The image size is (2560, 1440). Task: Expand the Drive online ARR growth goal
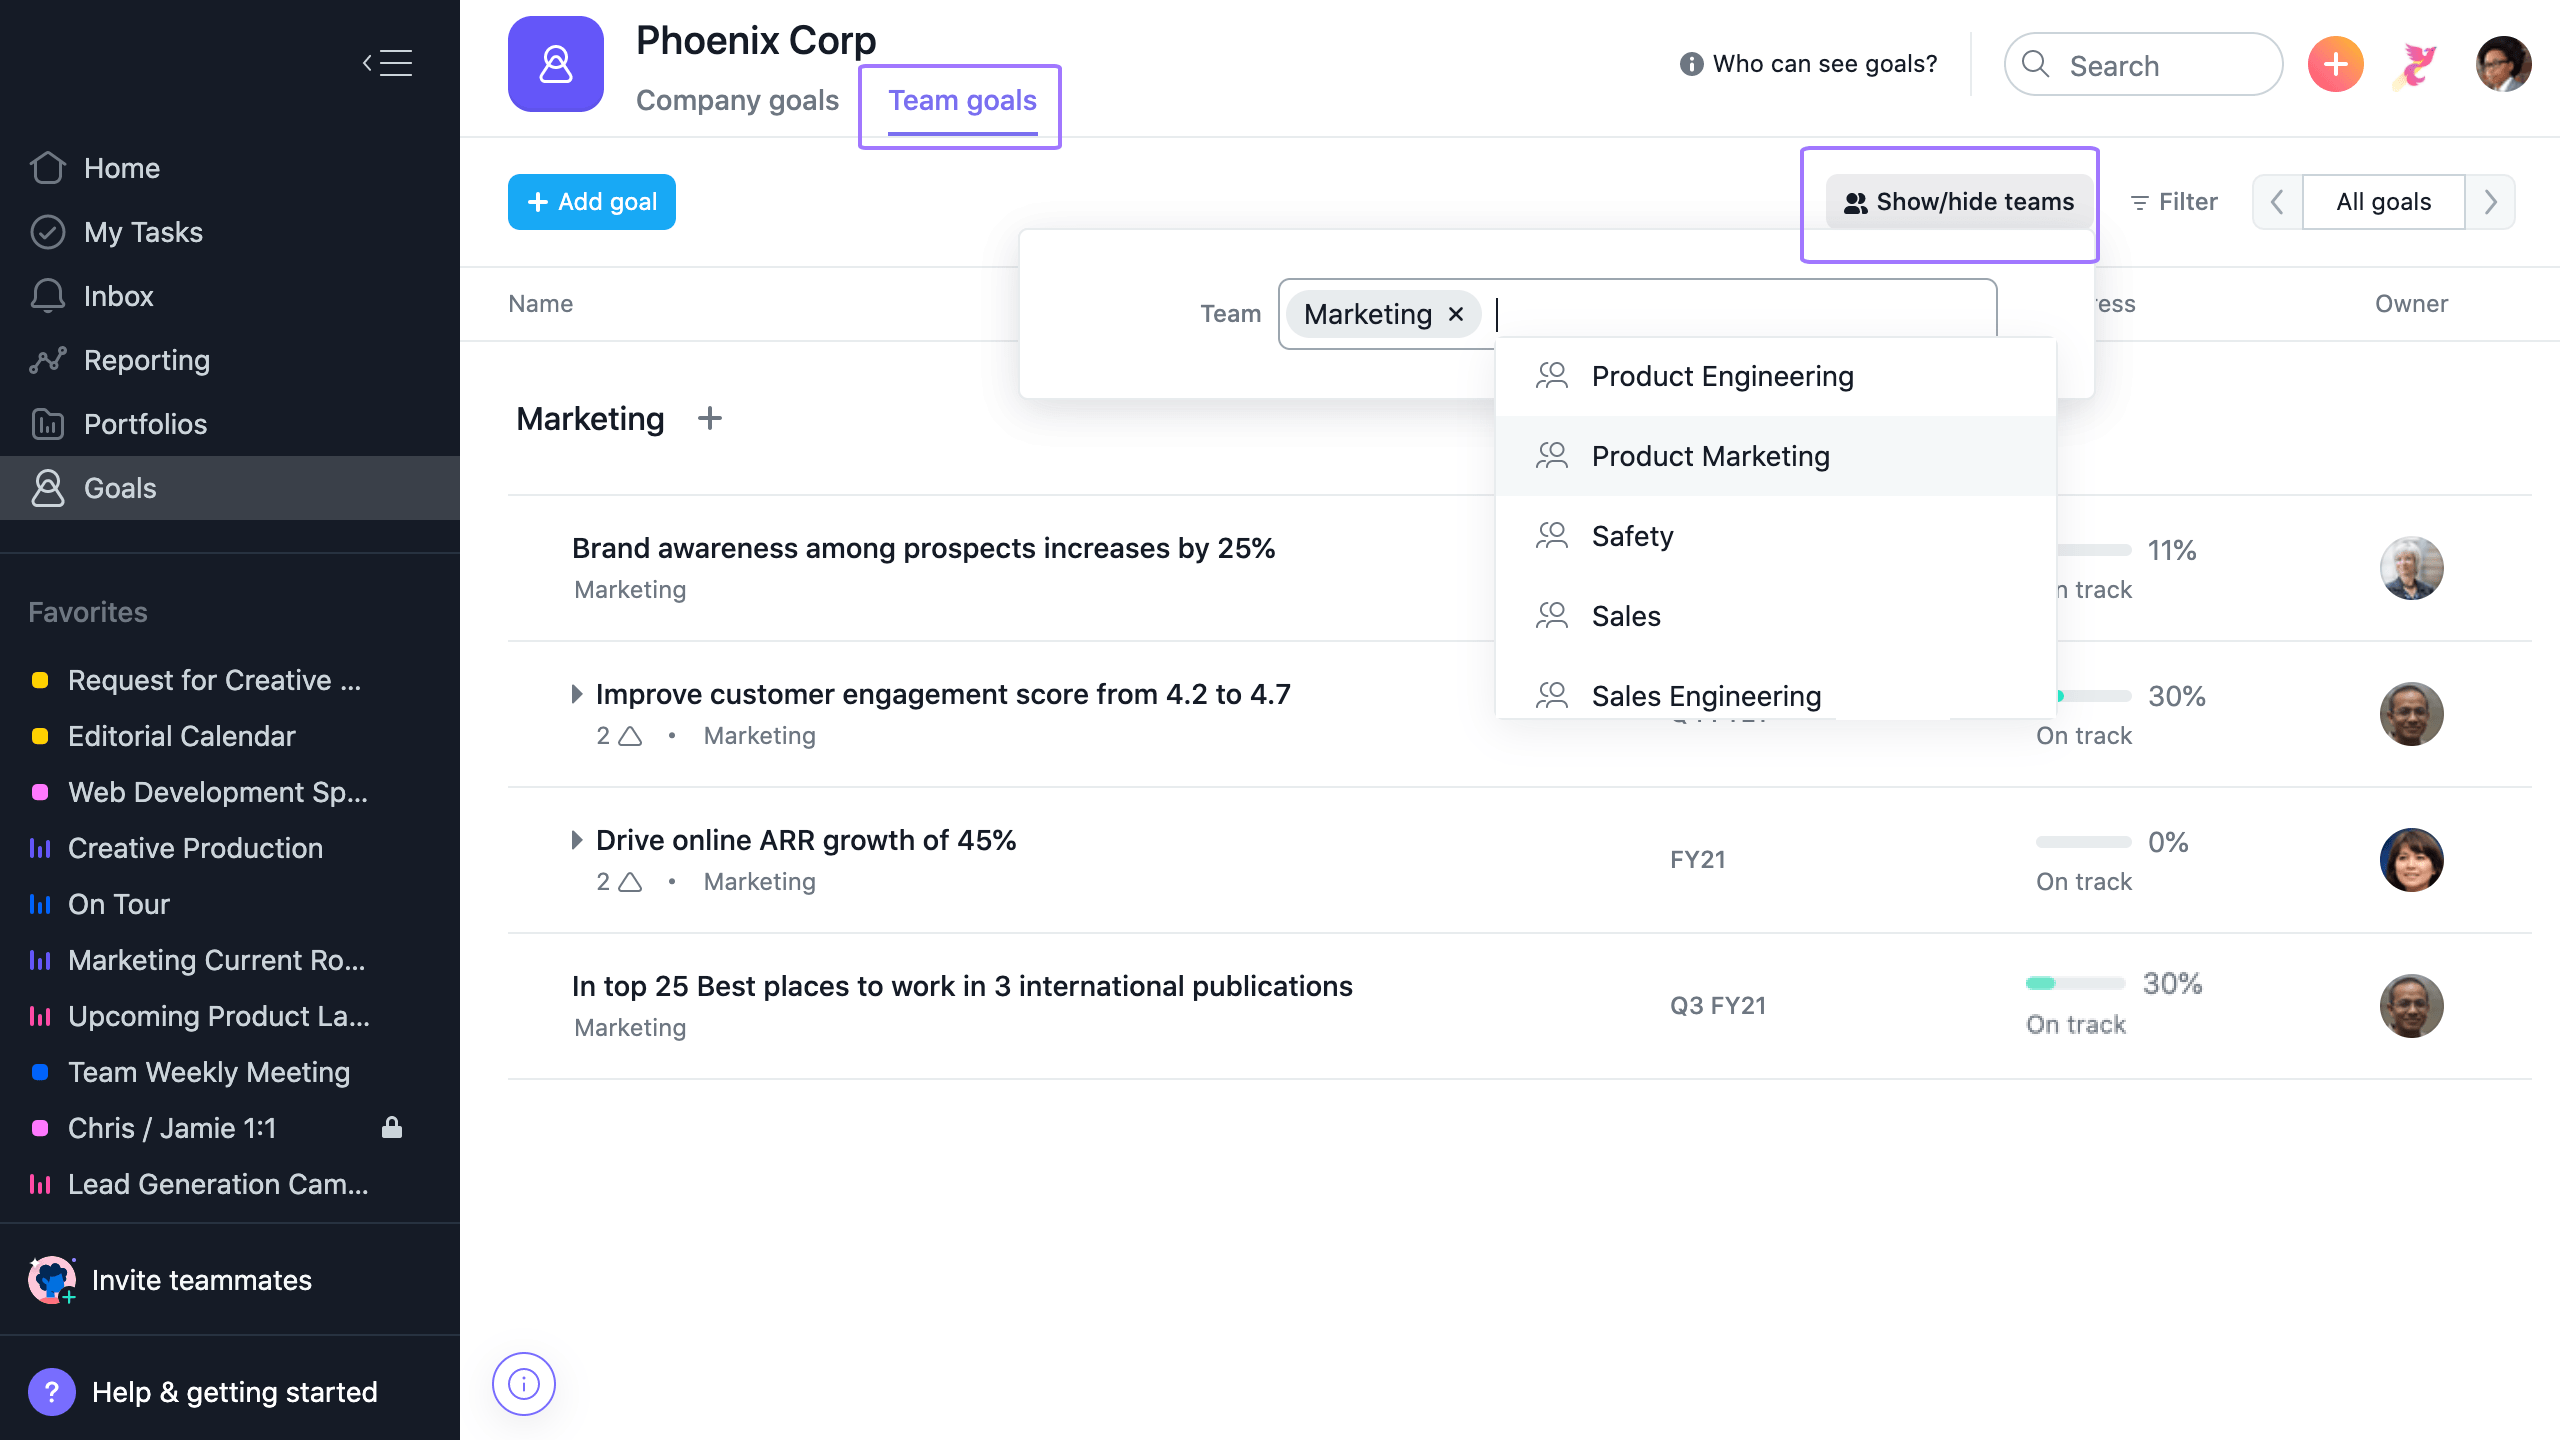click(x=577, y=840)
